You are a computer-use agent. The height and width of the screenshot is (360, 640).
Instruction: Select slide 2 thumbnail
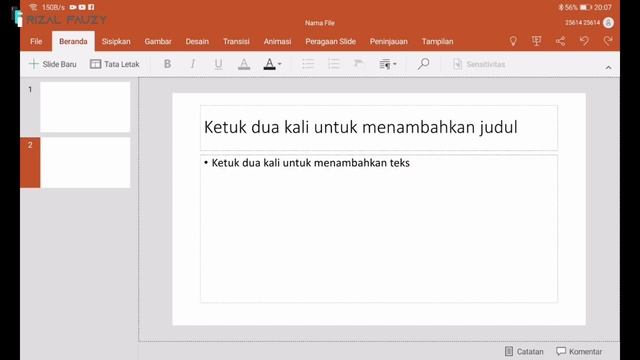85,162
